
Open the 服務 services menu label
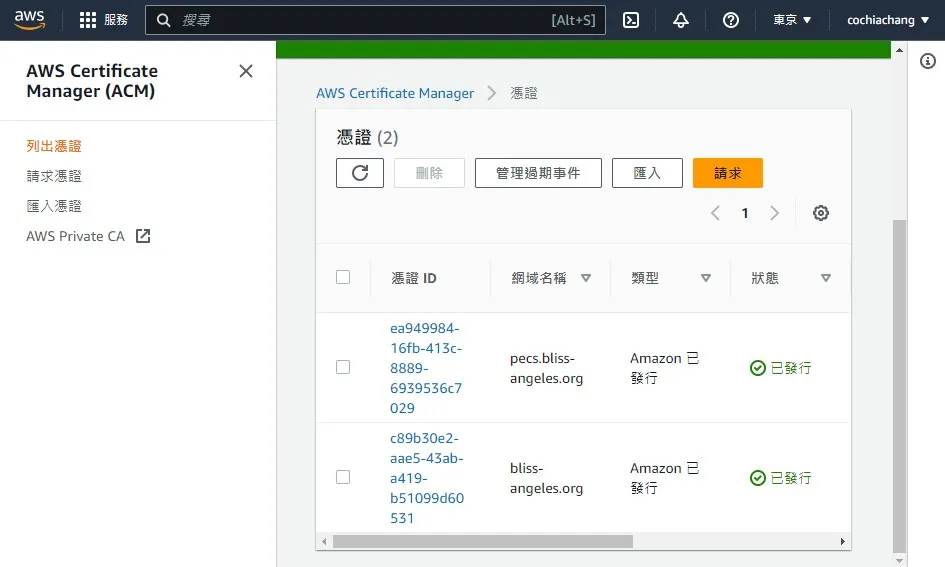tap(116, 20)
